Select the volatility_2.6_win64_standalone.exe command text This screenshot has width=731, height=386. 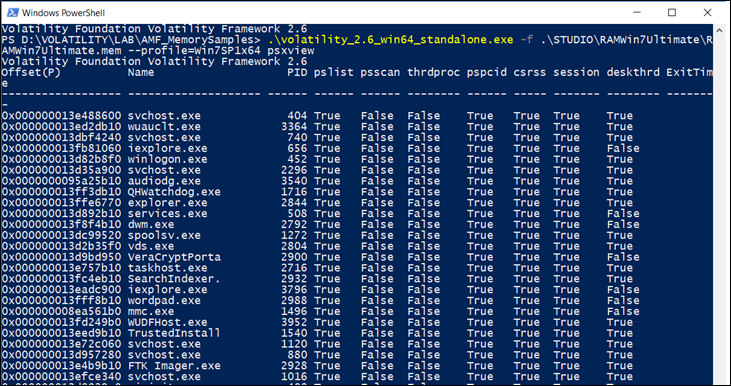click(x=390, y=40)
